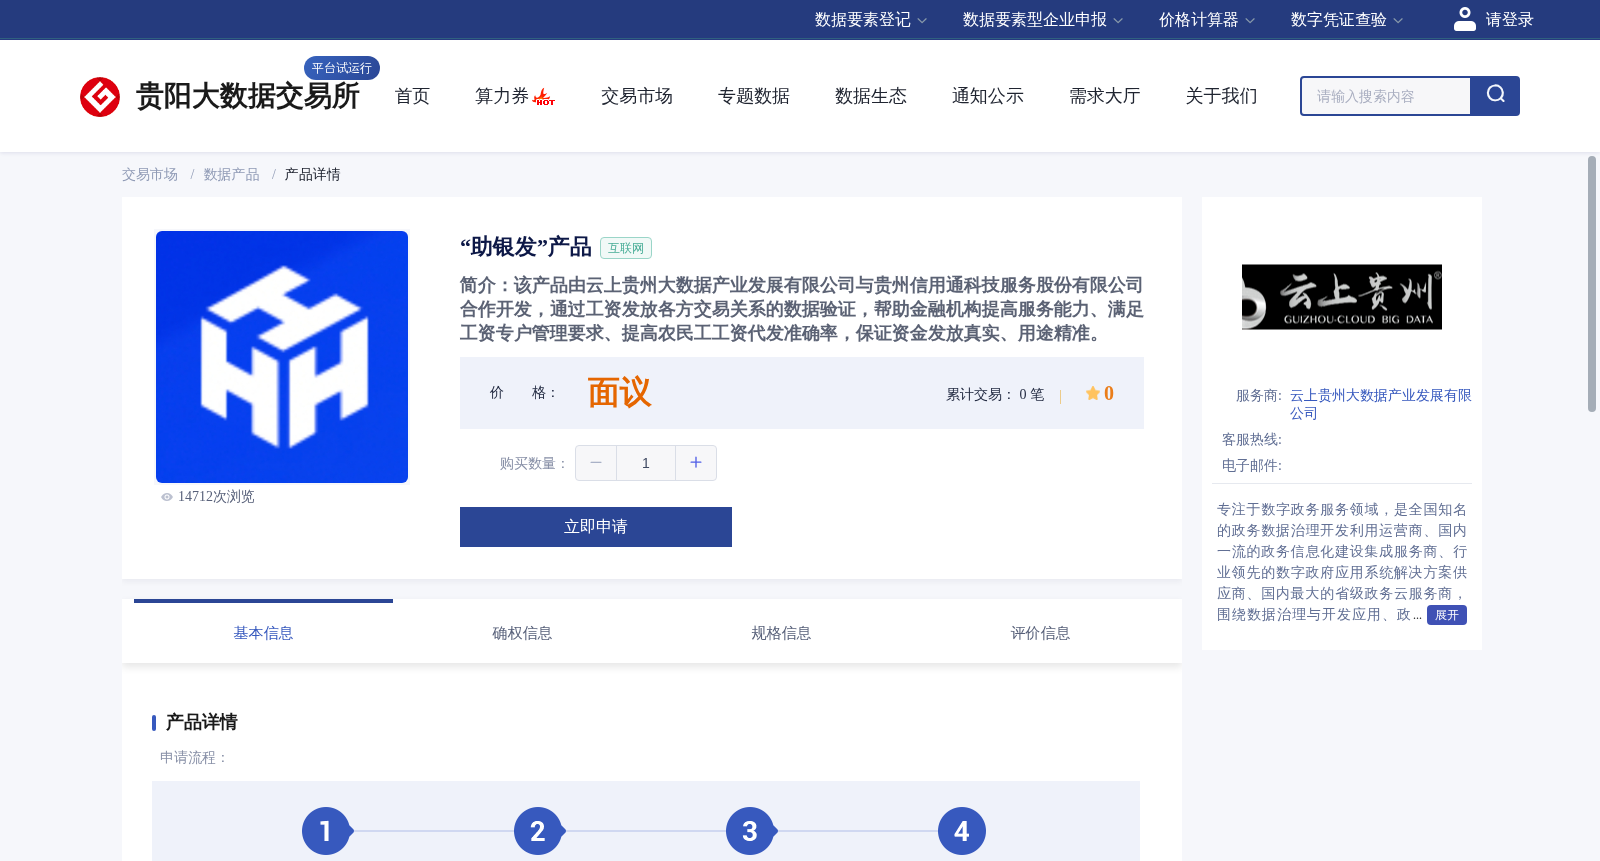
Task: Switch to the 确权信息 tab
Action: pyautogui.click(x=522, y=633)
